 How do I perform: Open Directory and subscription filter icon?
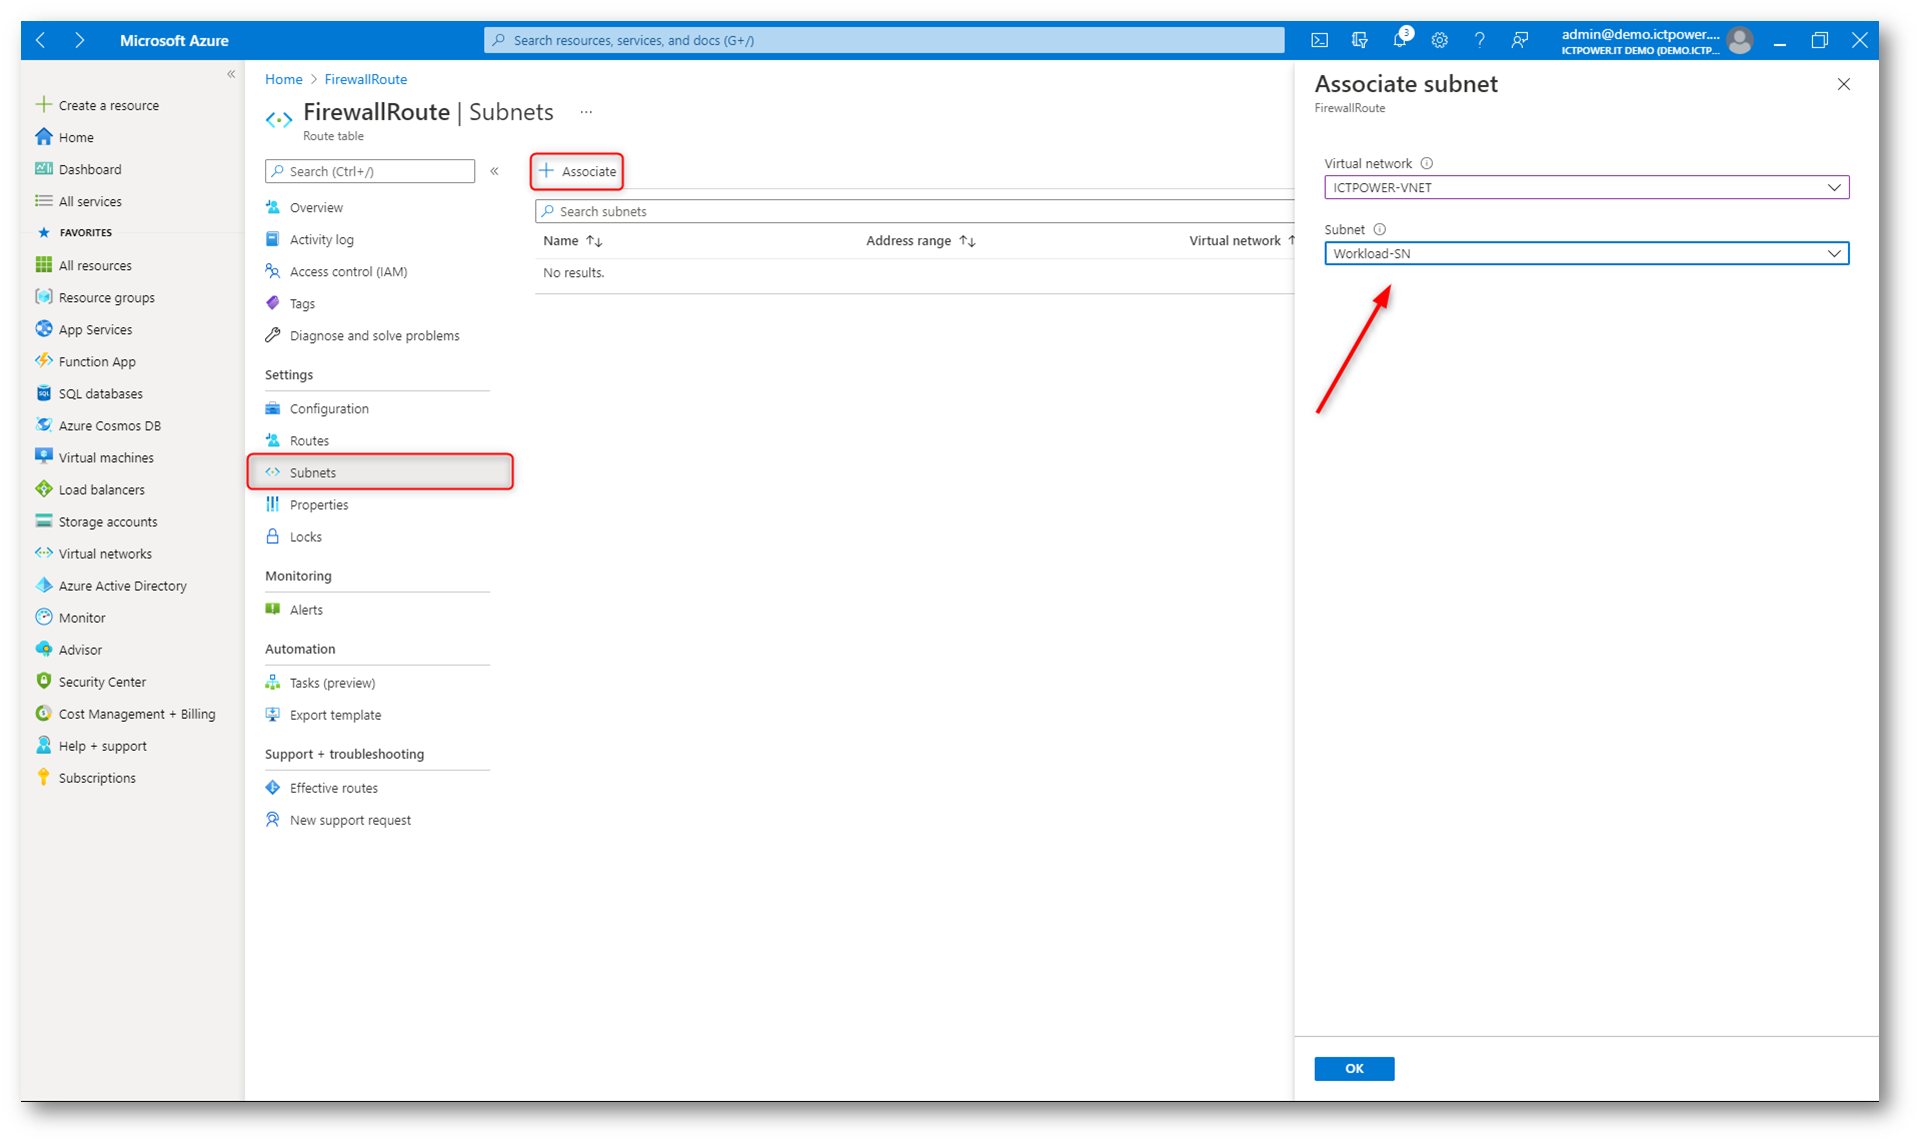(1359, 40)
